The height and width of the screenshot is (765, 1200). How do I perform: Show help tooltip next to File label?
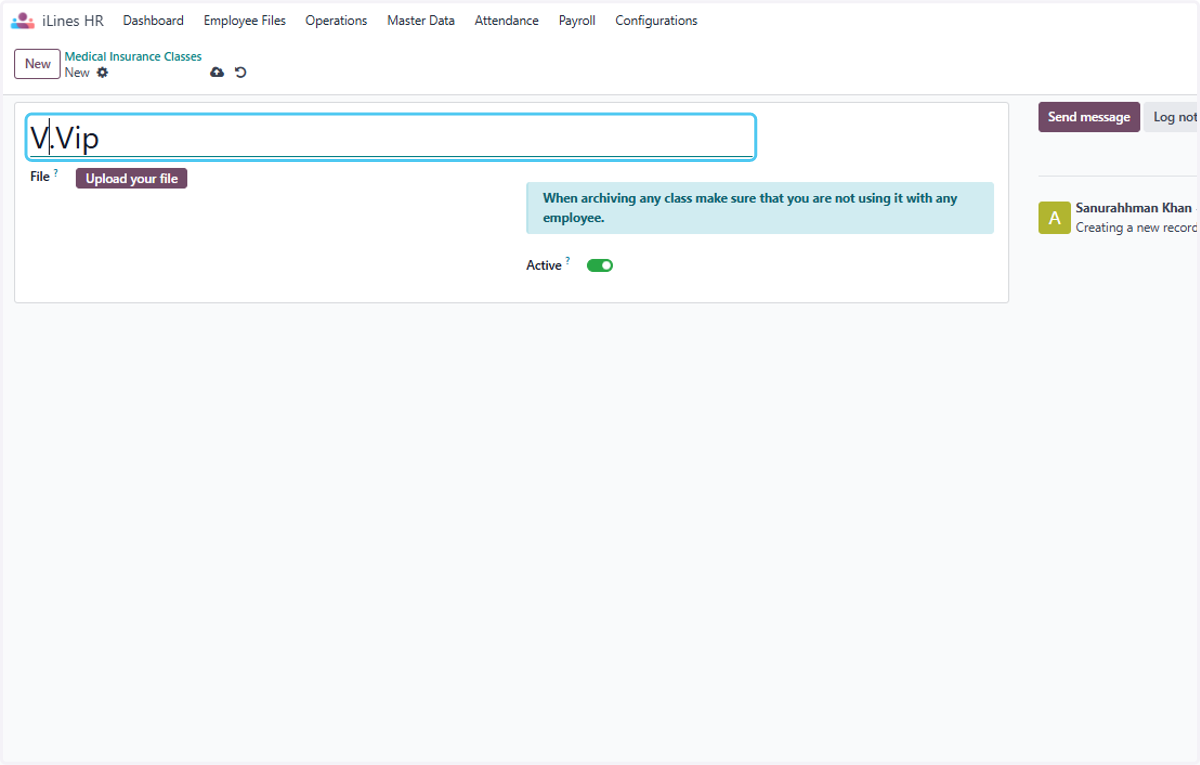(x=56, y=173)
